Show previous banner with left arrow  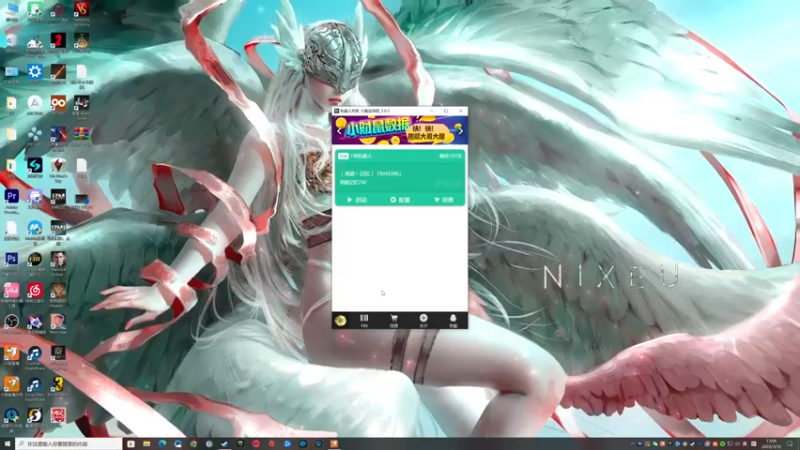click(339, 131)
